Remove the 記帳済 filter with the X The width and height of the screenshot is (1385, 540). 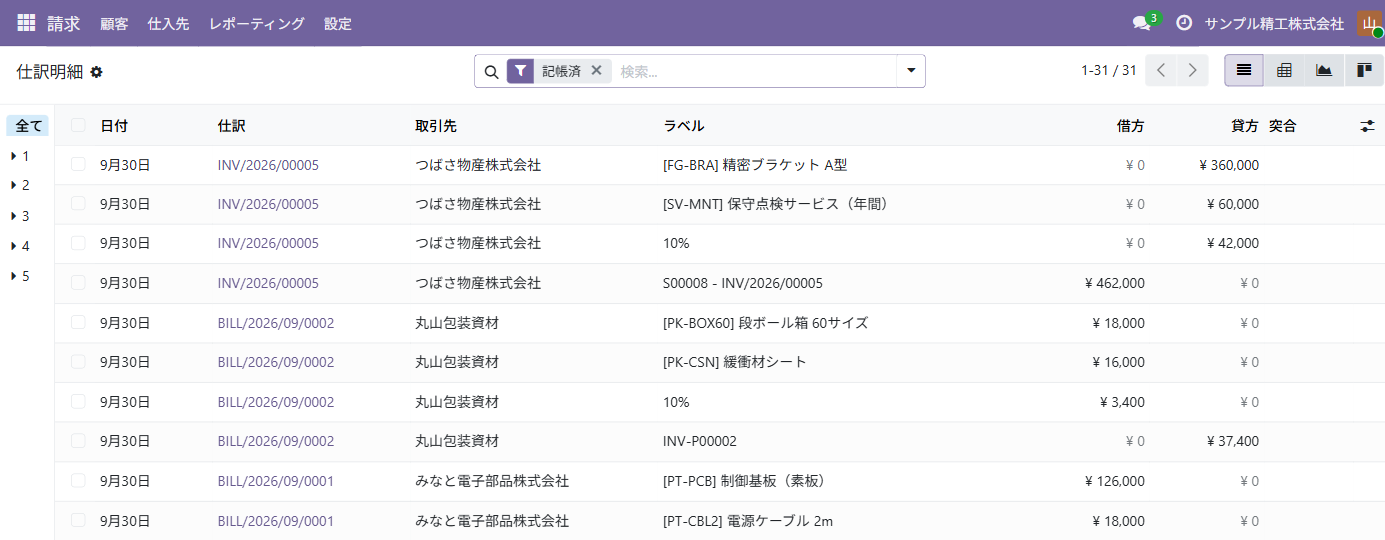(x=596, y=70)
